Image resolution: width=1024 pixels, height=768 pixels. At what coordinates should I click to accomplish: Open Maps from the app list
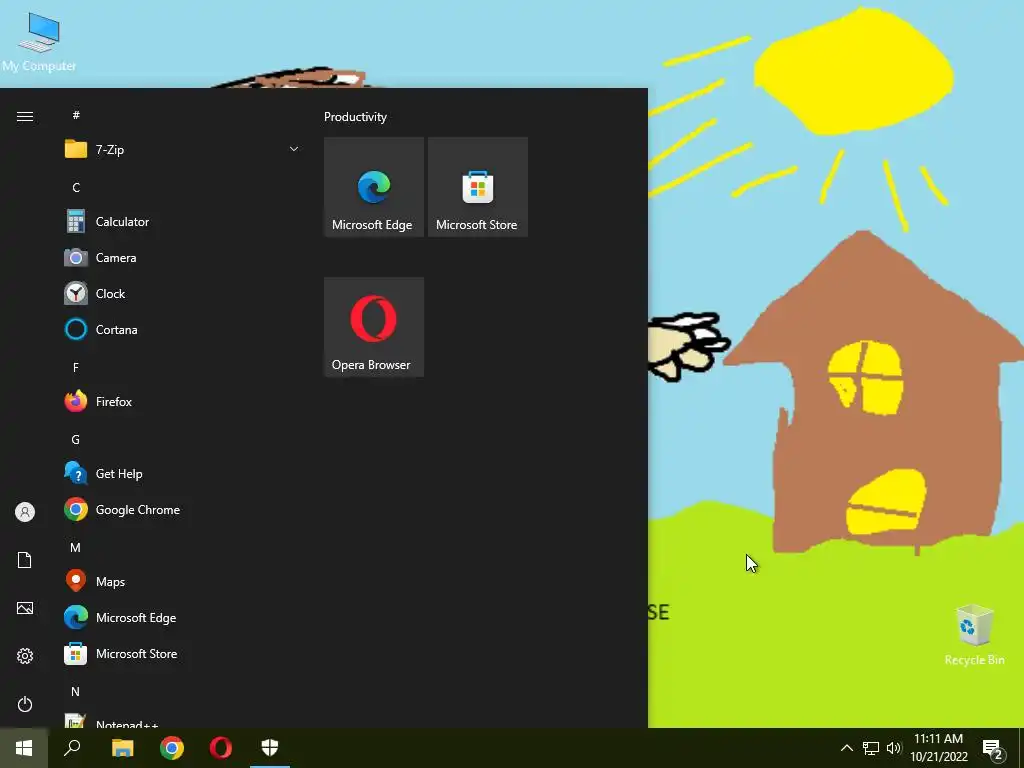(181, 581)
